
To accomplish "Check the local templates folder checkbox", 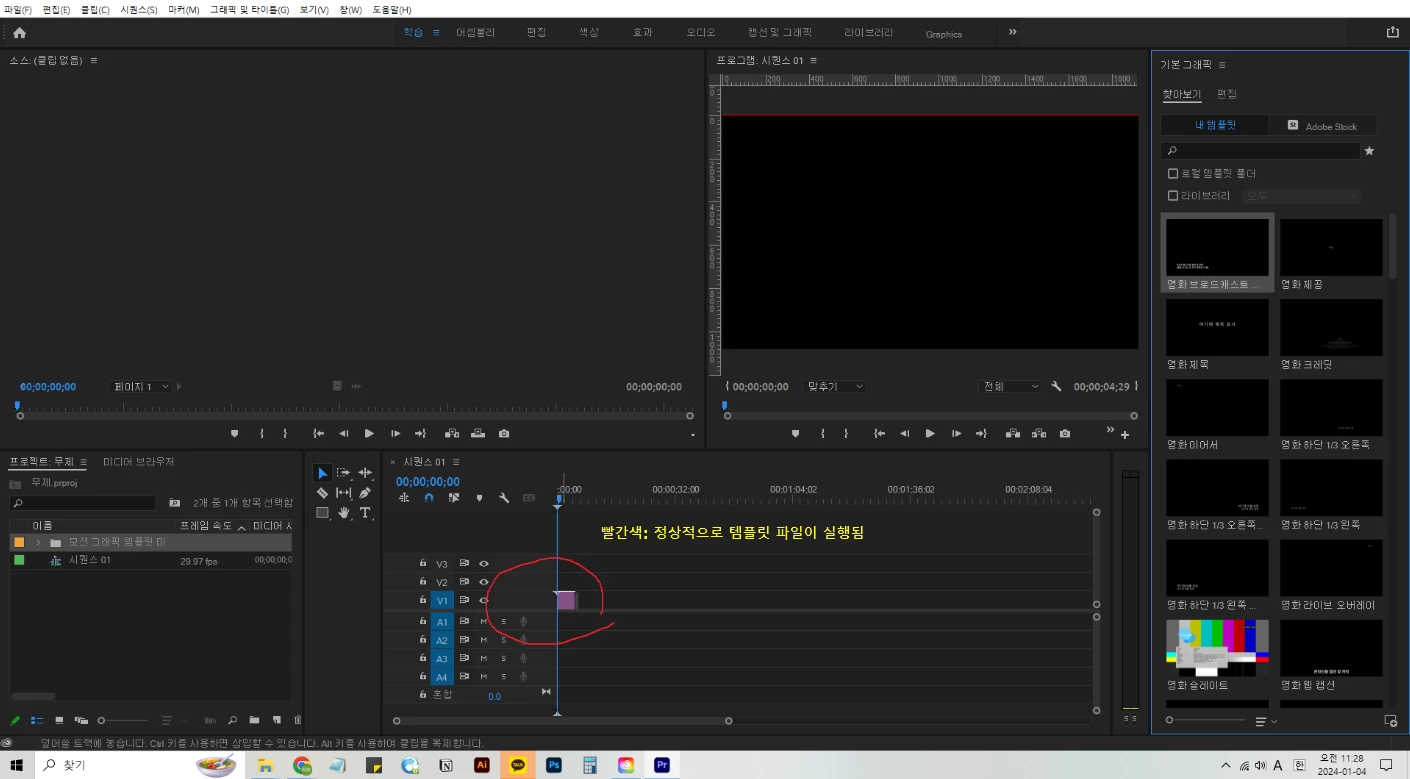I will (1173, 173).
